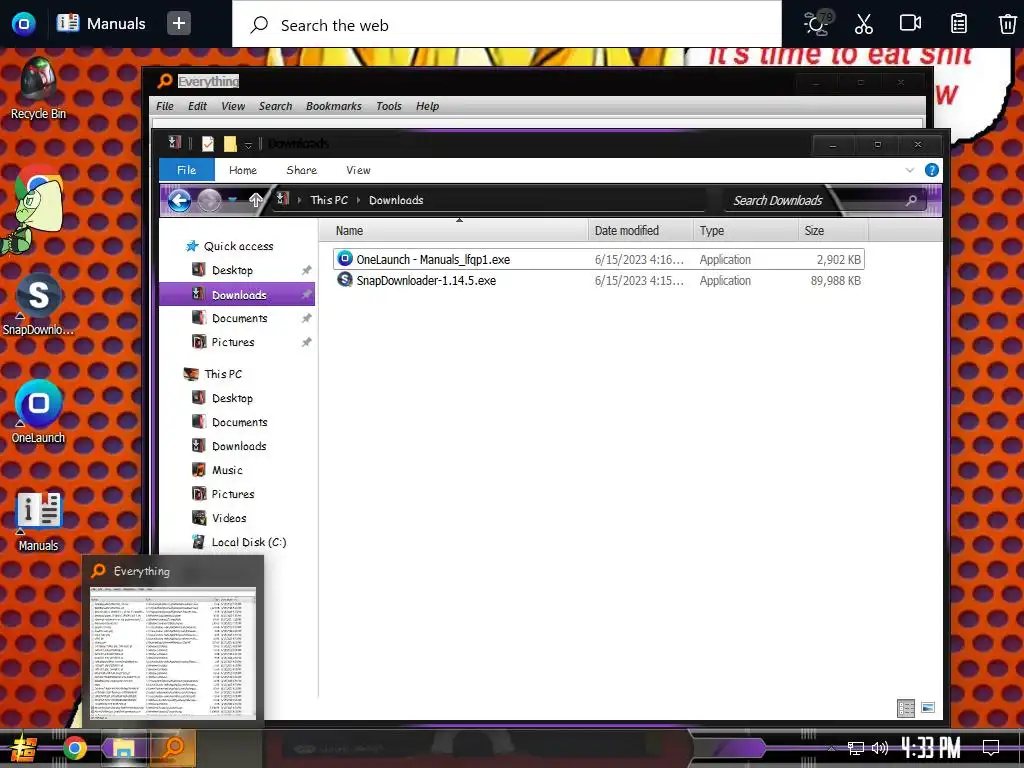Screen dimensions: 1024x768
Task: Switch to the Share ribbon tab
Action: tap(301, 170)
